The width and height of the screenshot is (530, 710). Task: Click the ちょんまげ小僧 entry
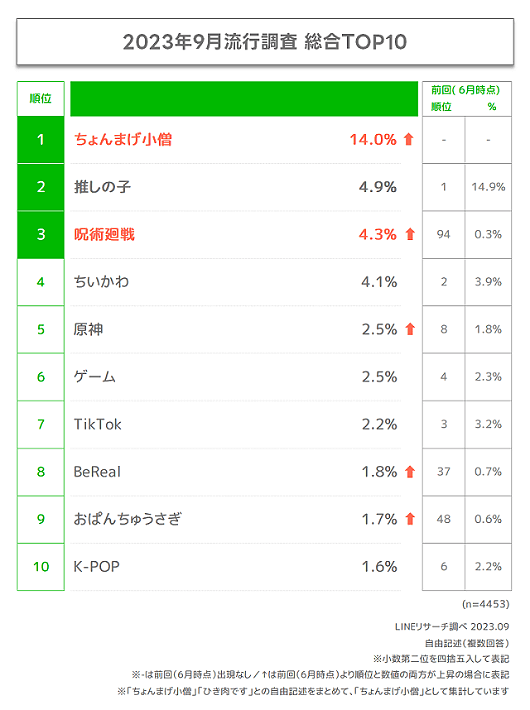123,139
